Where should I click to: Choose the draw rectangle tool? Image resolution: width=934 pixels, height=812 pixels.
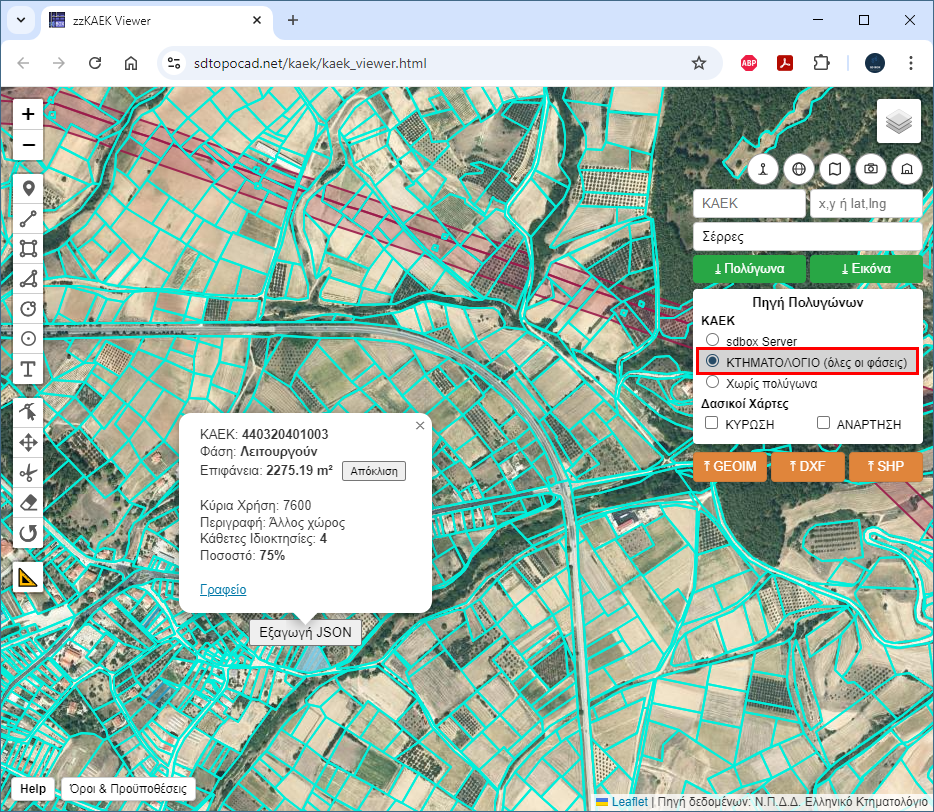point(28,248)
